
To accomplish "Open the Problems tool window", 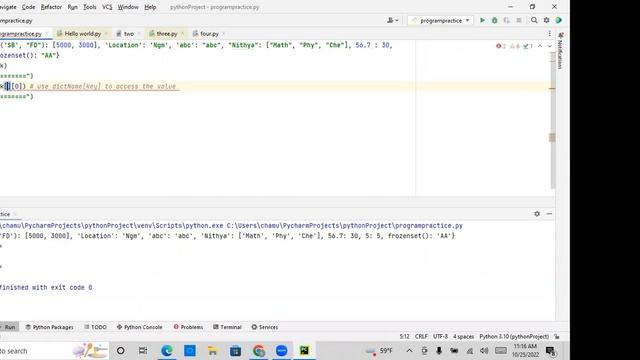I will click(x=188, y=327).
